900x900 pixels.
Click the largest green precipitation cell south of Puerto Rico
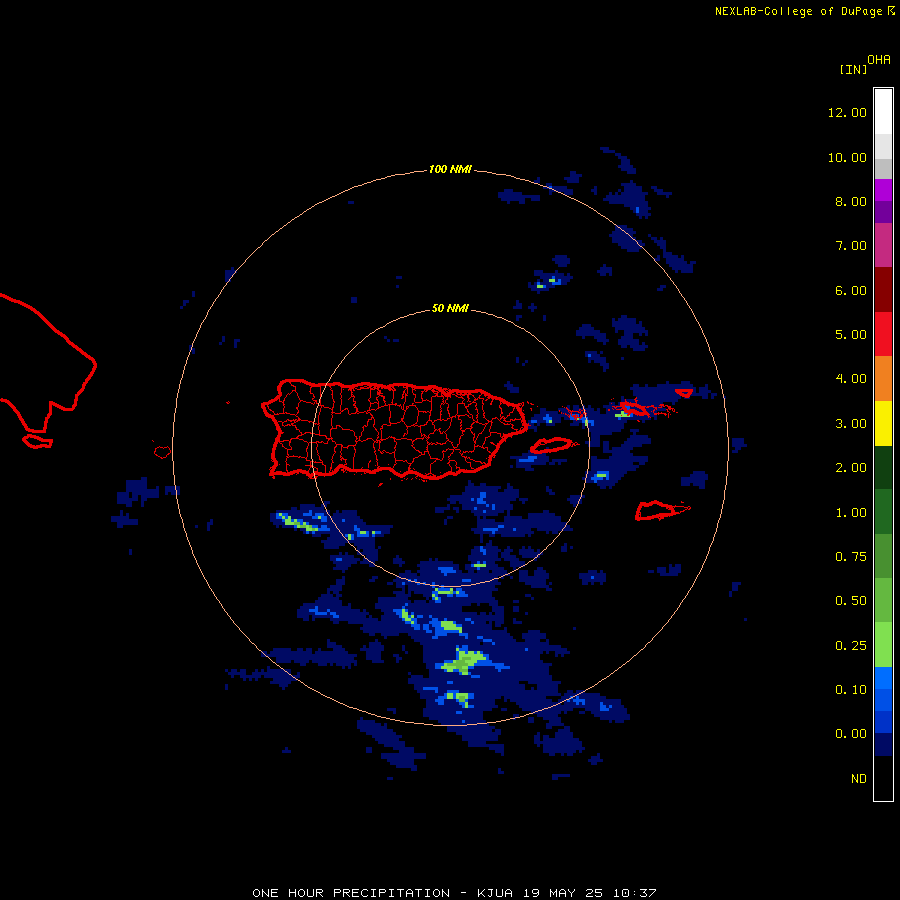466,661
